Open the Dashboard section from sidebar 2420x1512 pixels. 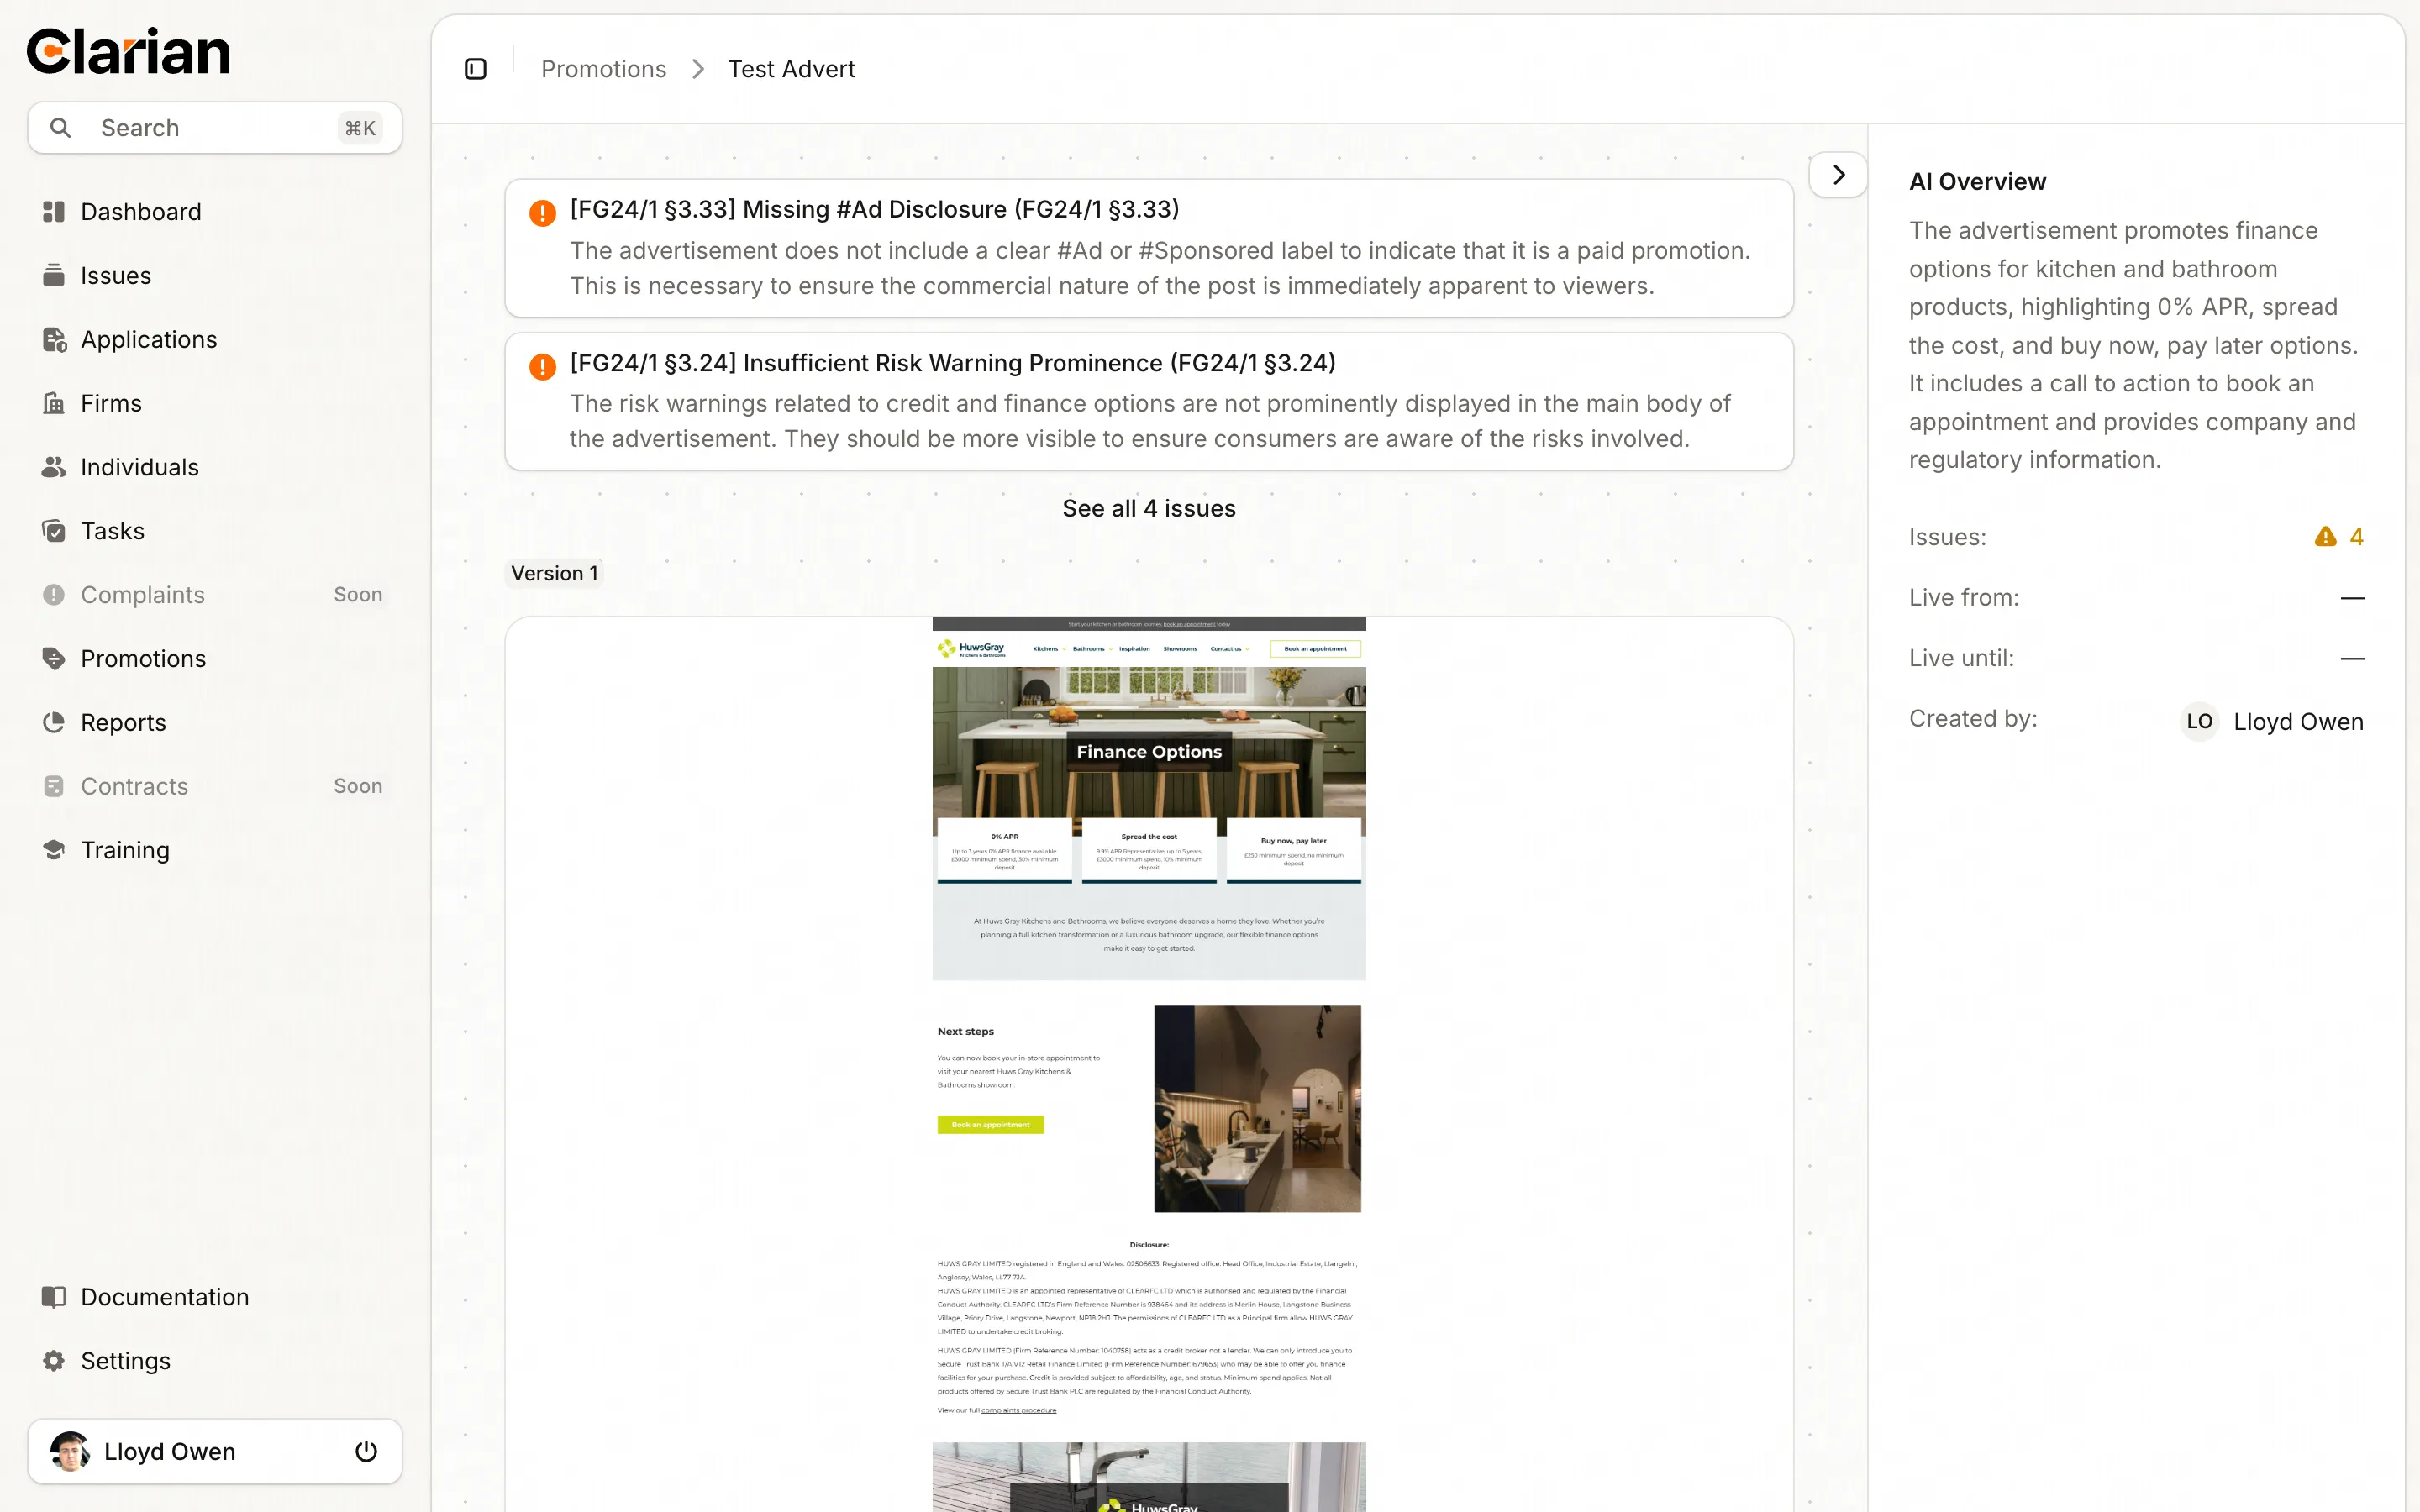click(x=140, y=211)
